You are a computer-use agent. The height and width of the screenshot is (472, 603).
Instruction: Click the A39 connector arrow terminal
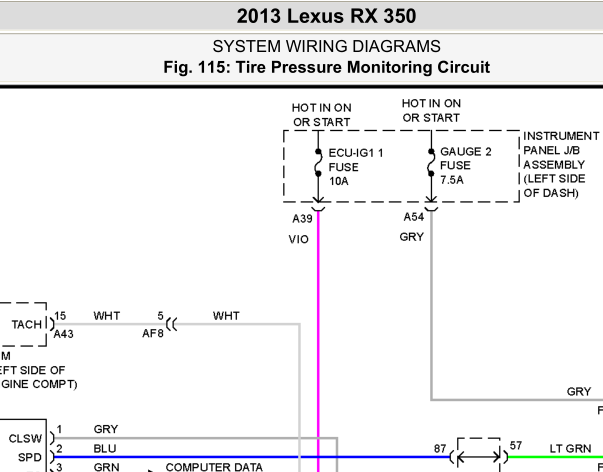318,204
